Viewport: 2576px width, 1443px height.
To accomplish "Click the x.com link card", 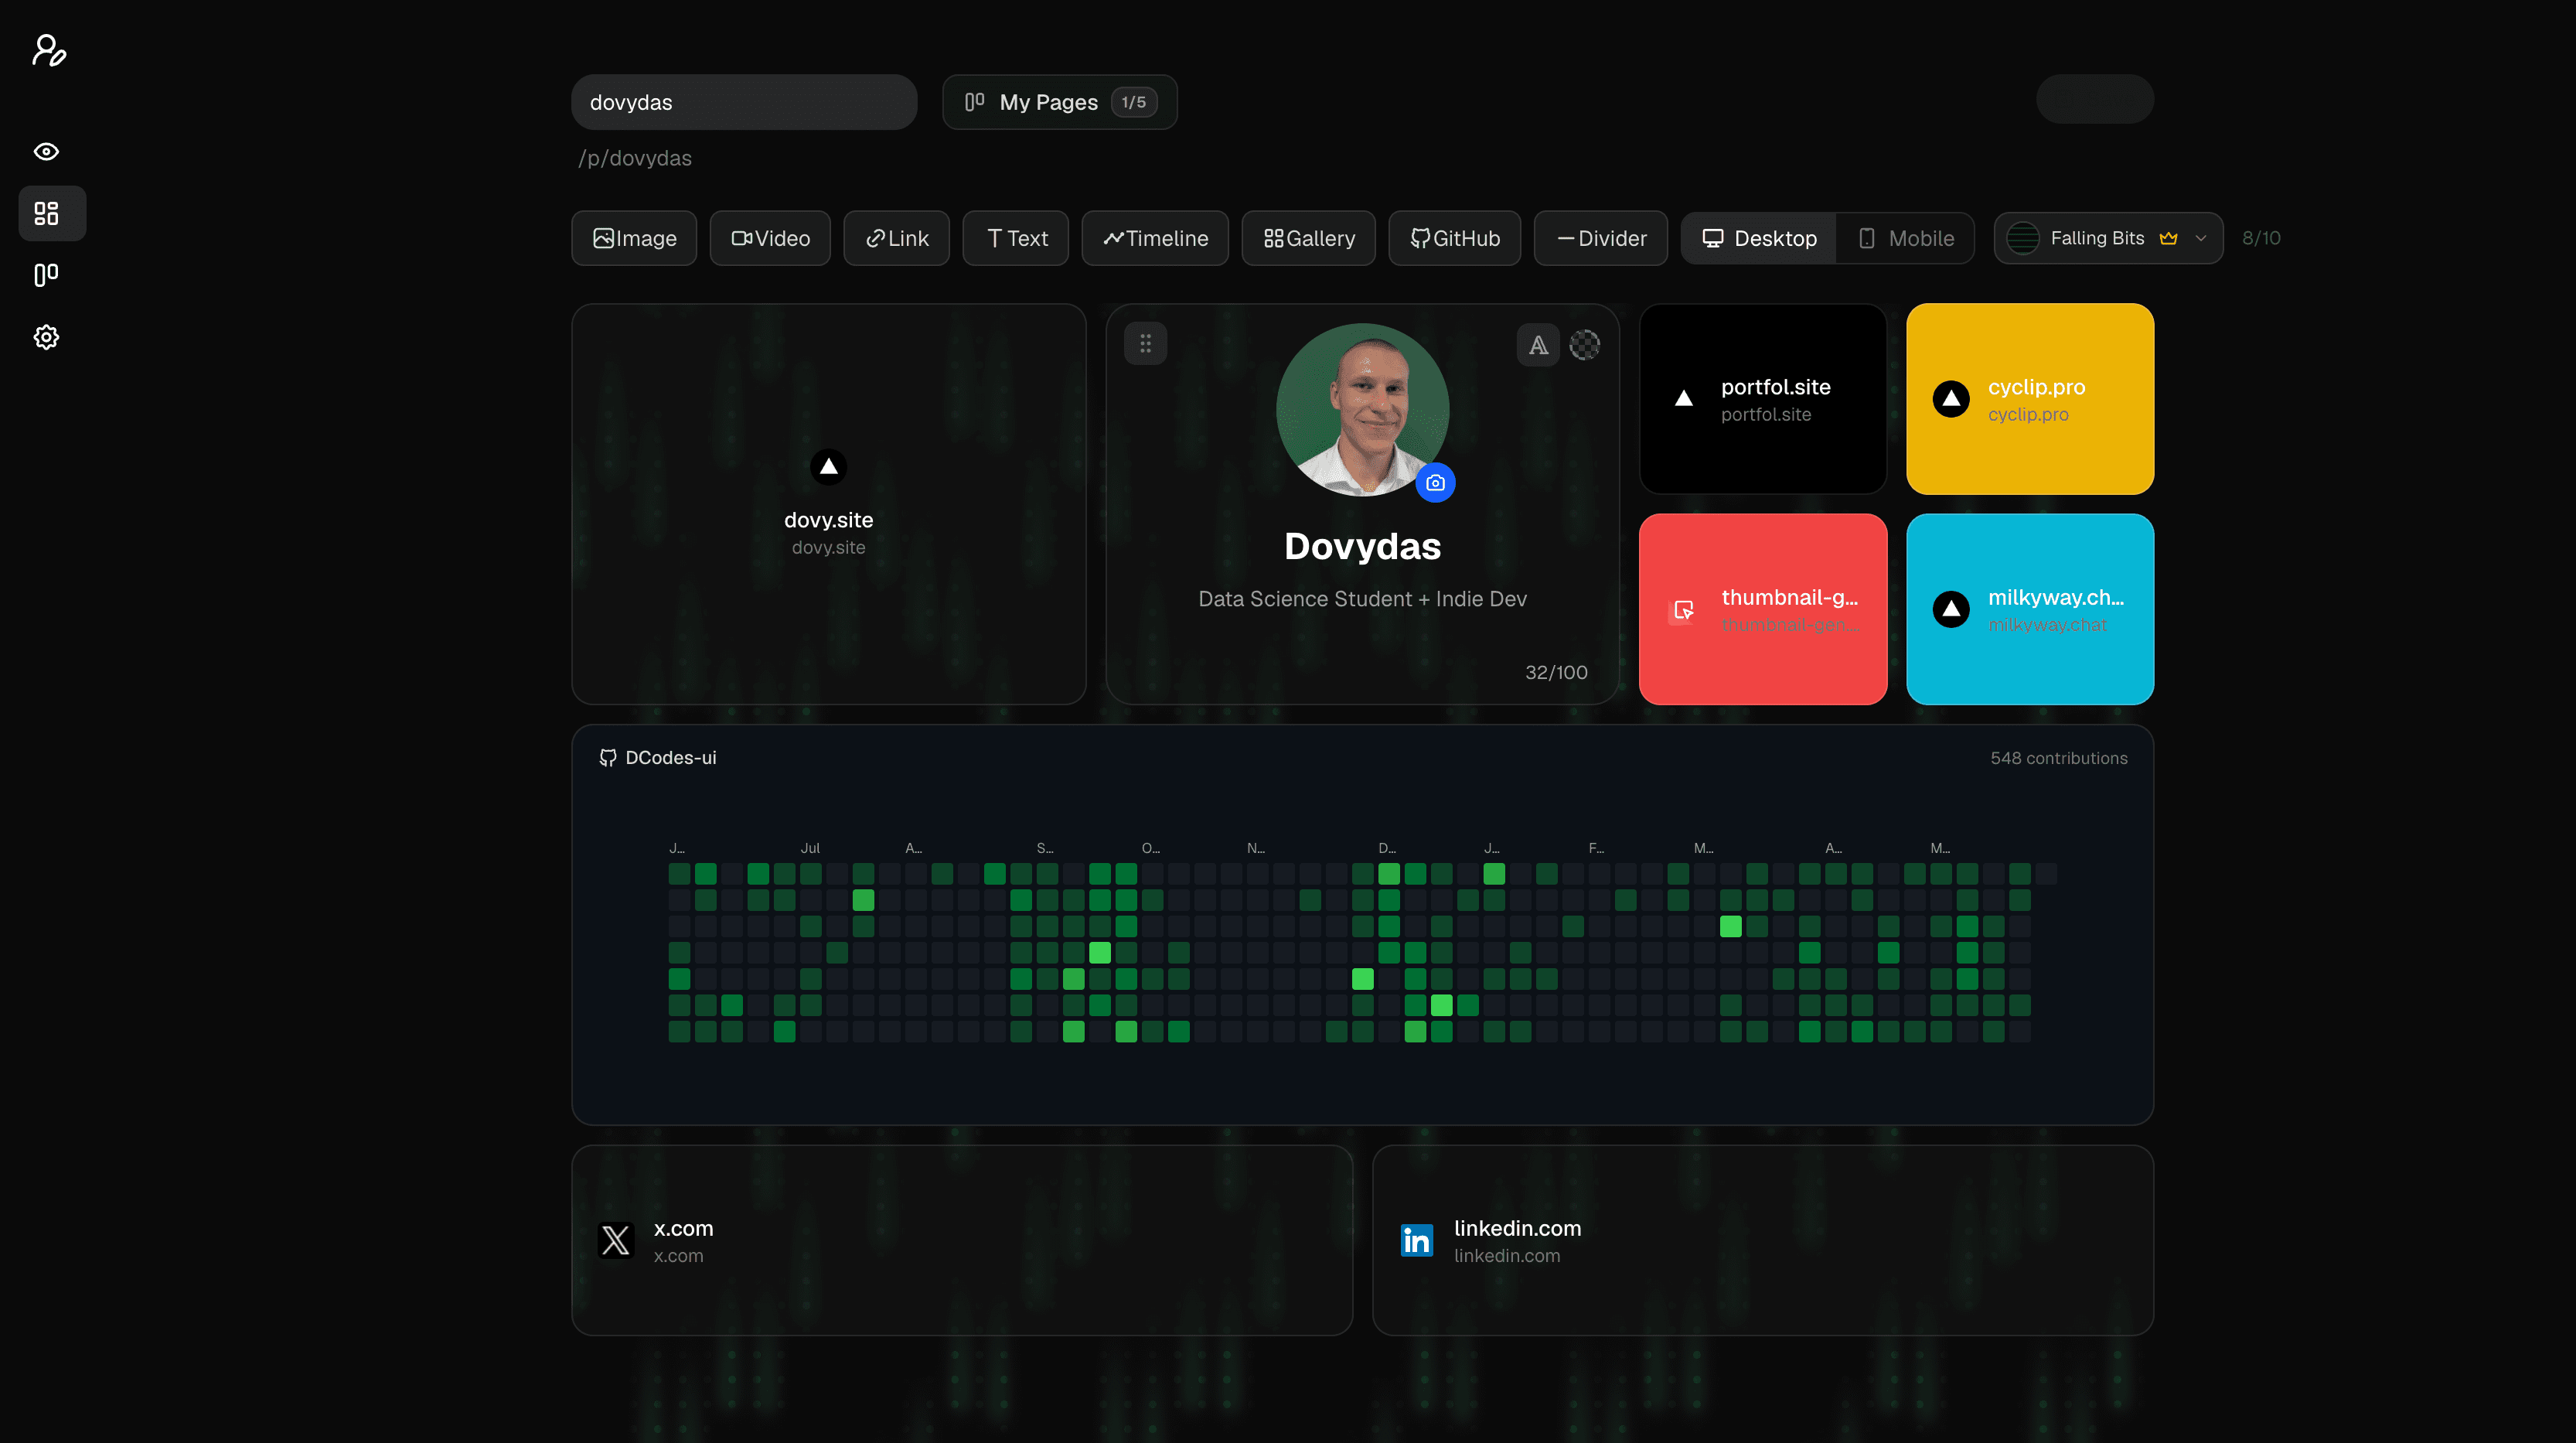I will [962, 1240].
